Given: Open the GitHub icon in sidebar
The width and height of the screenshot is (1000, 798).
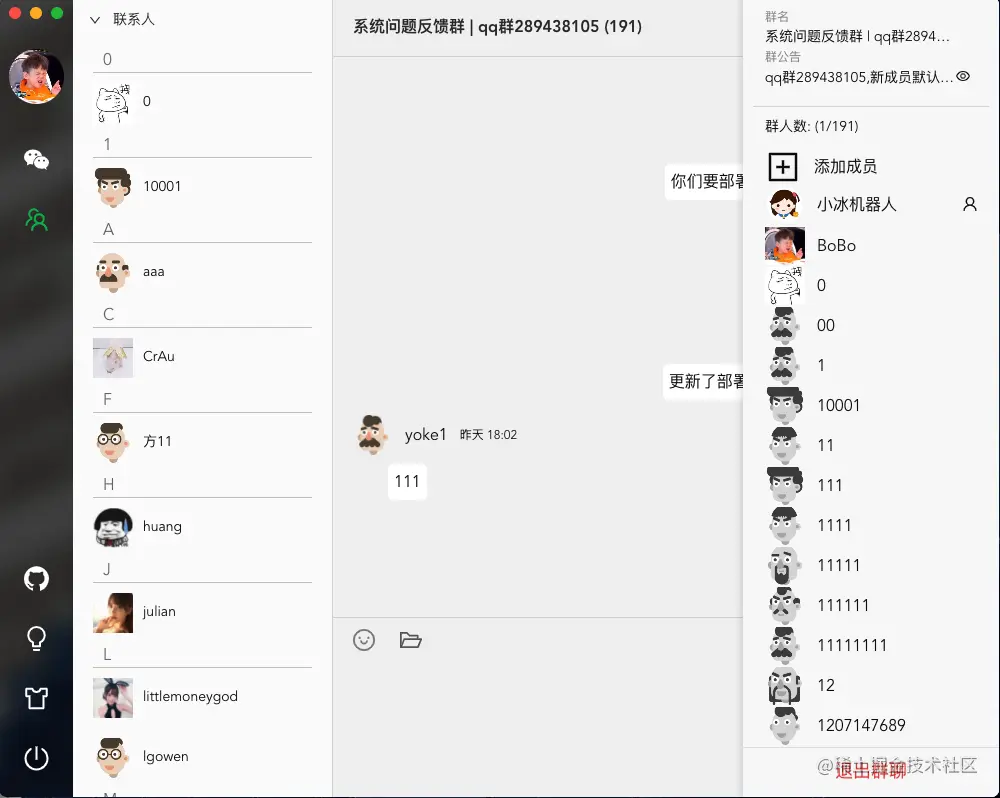Looking at the screenshot, I should (x=36, y=579).
